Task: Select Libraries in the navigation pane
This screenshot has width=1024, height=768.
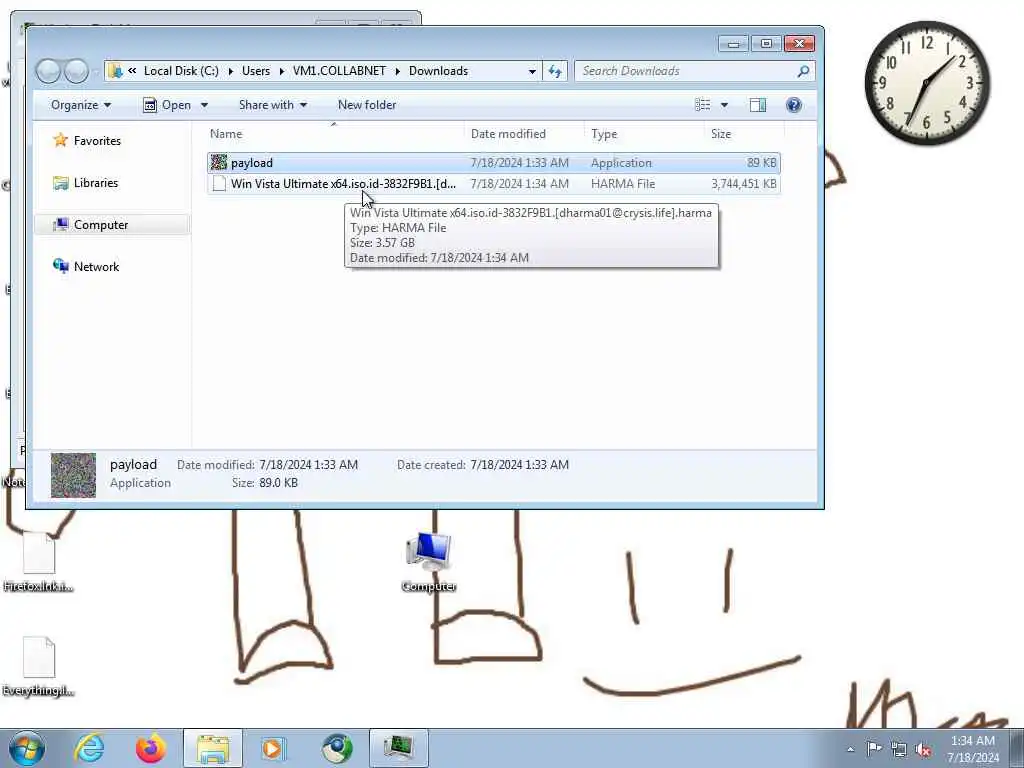Action: (x=86, y=183)
